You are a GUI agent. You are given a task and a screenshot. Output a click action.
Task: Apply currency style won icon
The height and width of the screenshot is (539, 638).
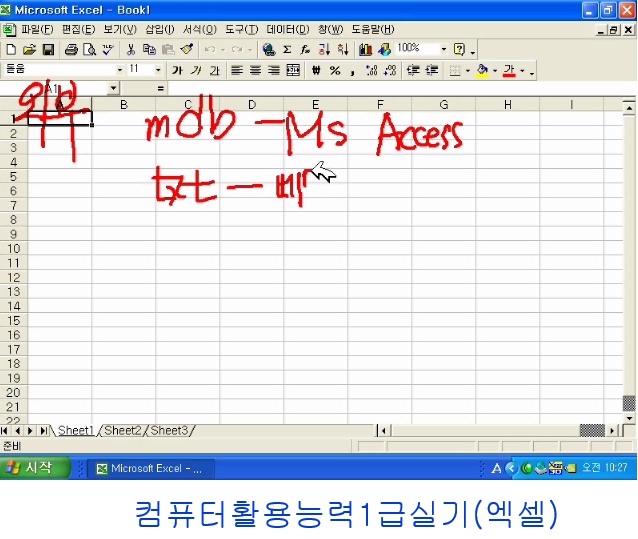[x=316, y=71]
